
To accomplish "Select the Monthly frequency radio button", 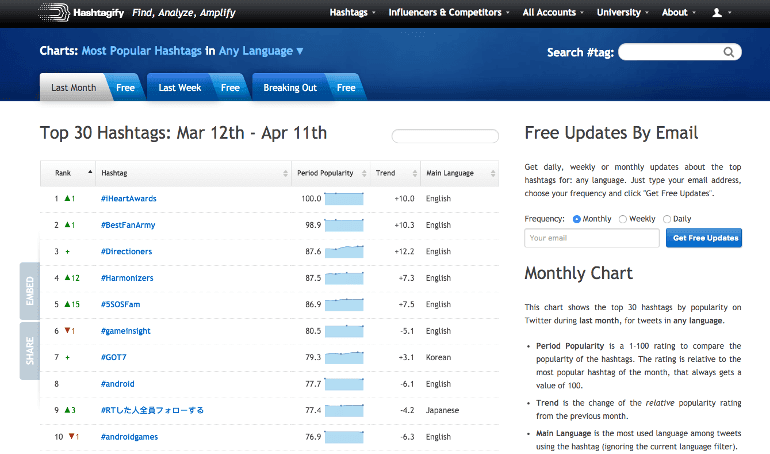I will pyautogui.click(x=577, y=219).
